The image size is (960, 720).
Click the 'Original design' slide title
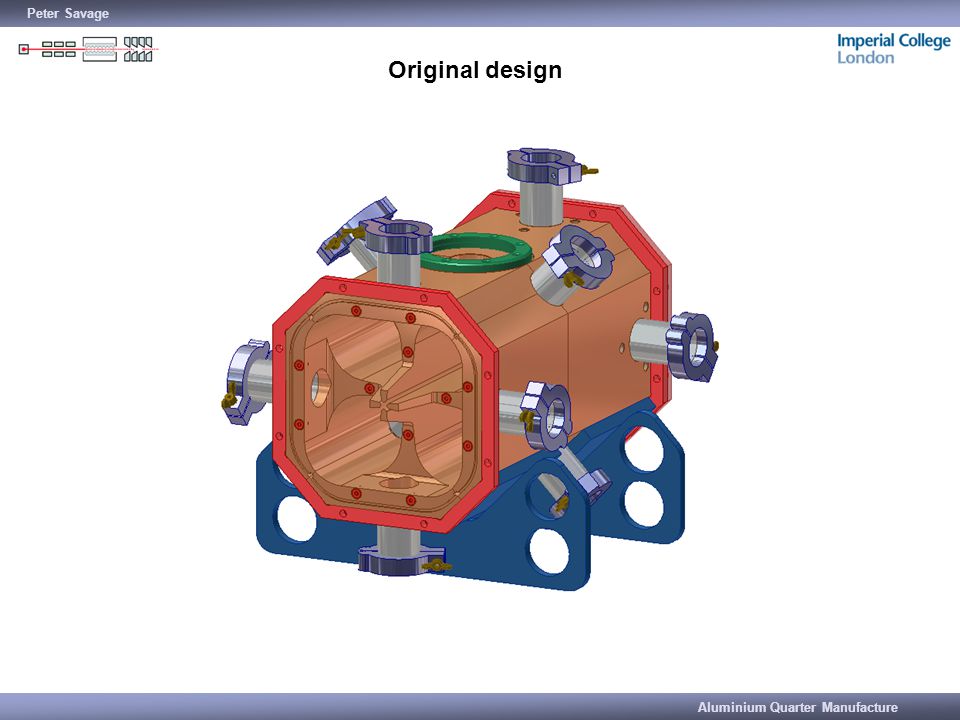click(x=474, y=70)
